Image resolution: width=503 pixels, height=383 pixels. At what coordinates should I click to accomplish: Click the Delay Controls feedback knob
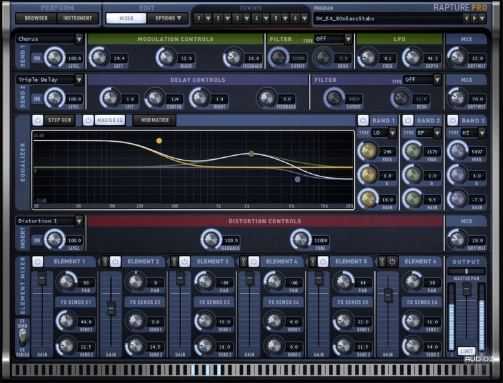click(x=266, y=99)
